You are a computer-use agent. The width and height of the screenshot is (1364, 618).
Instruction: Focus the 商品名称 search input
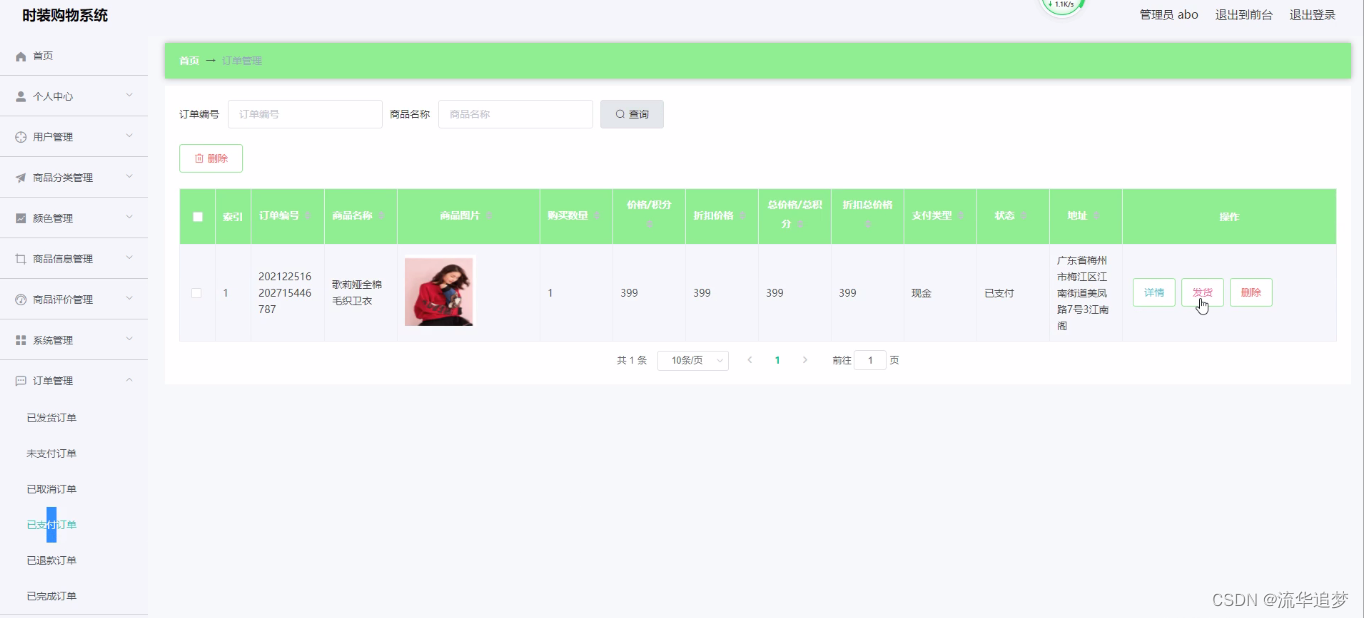point(515,114)
